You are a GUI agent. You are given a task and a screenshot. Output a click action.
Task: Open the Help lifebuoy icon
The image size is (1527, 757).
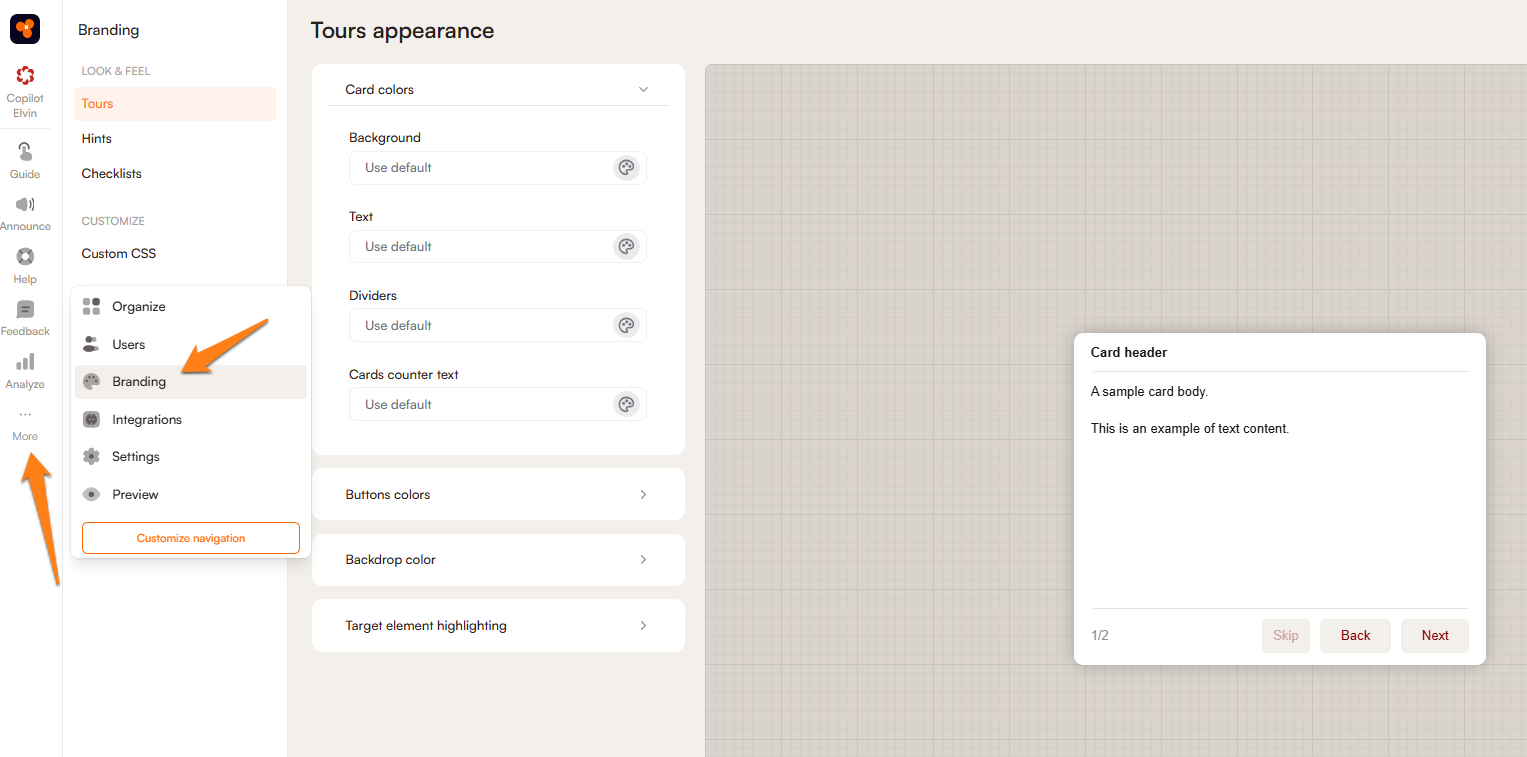point(25,257)
